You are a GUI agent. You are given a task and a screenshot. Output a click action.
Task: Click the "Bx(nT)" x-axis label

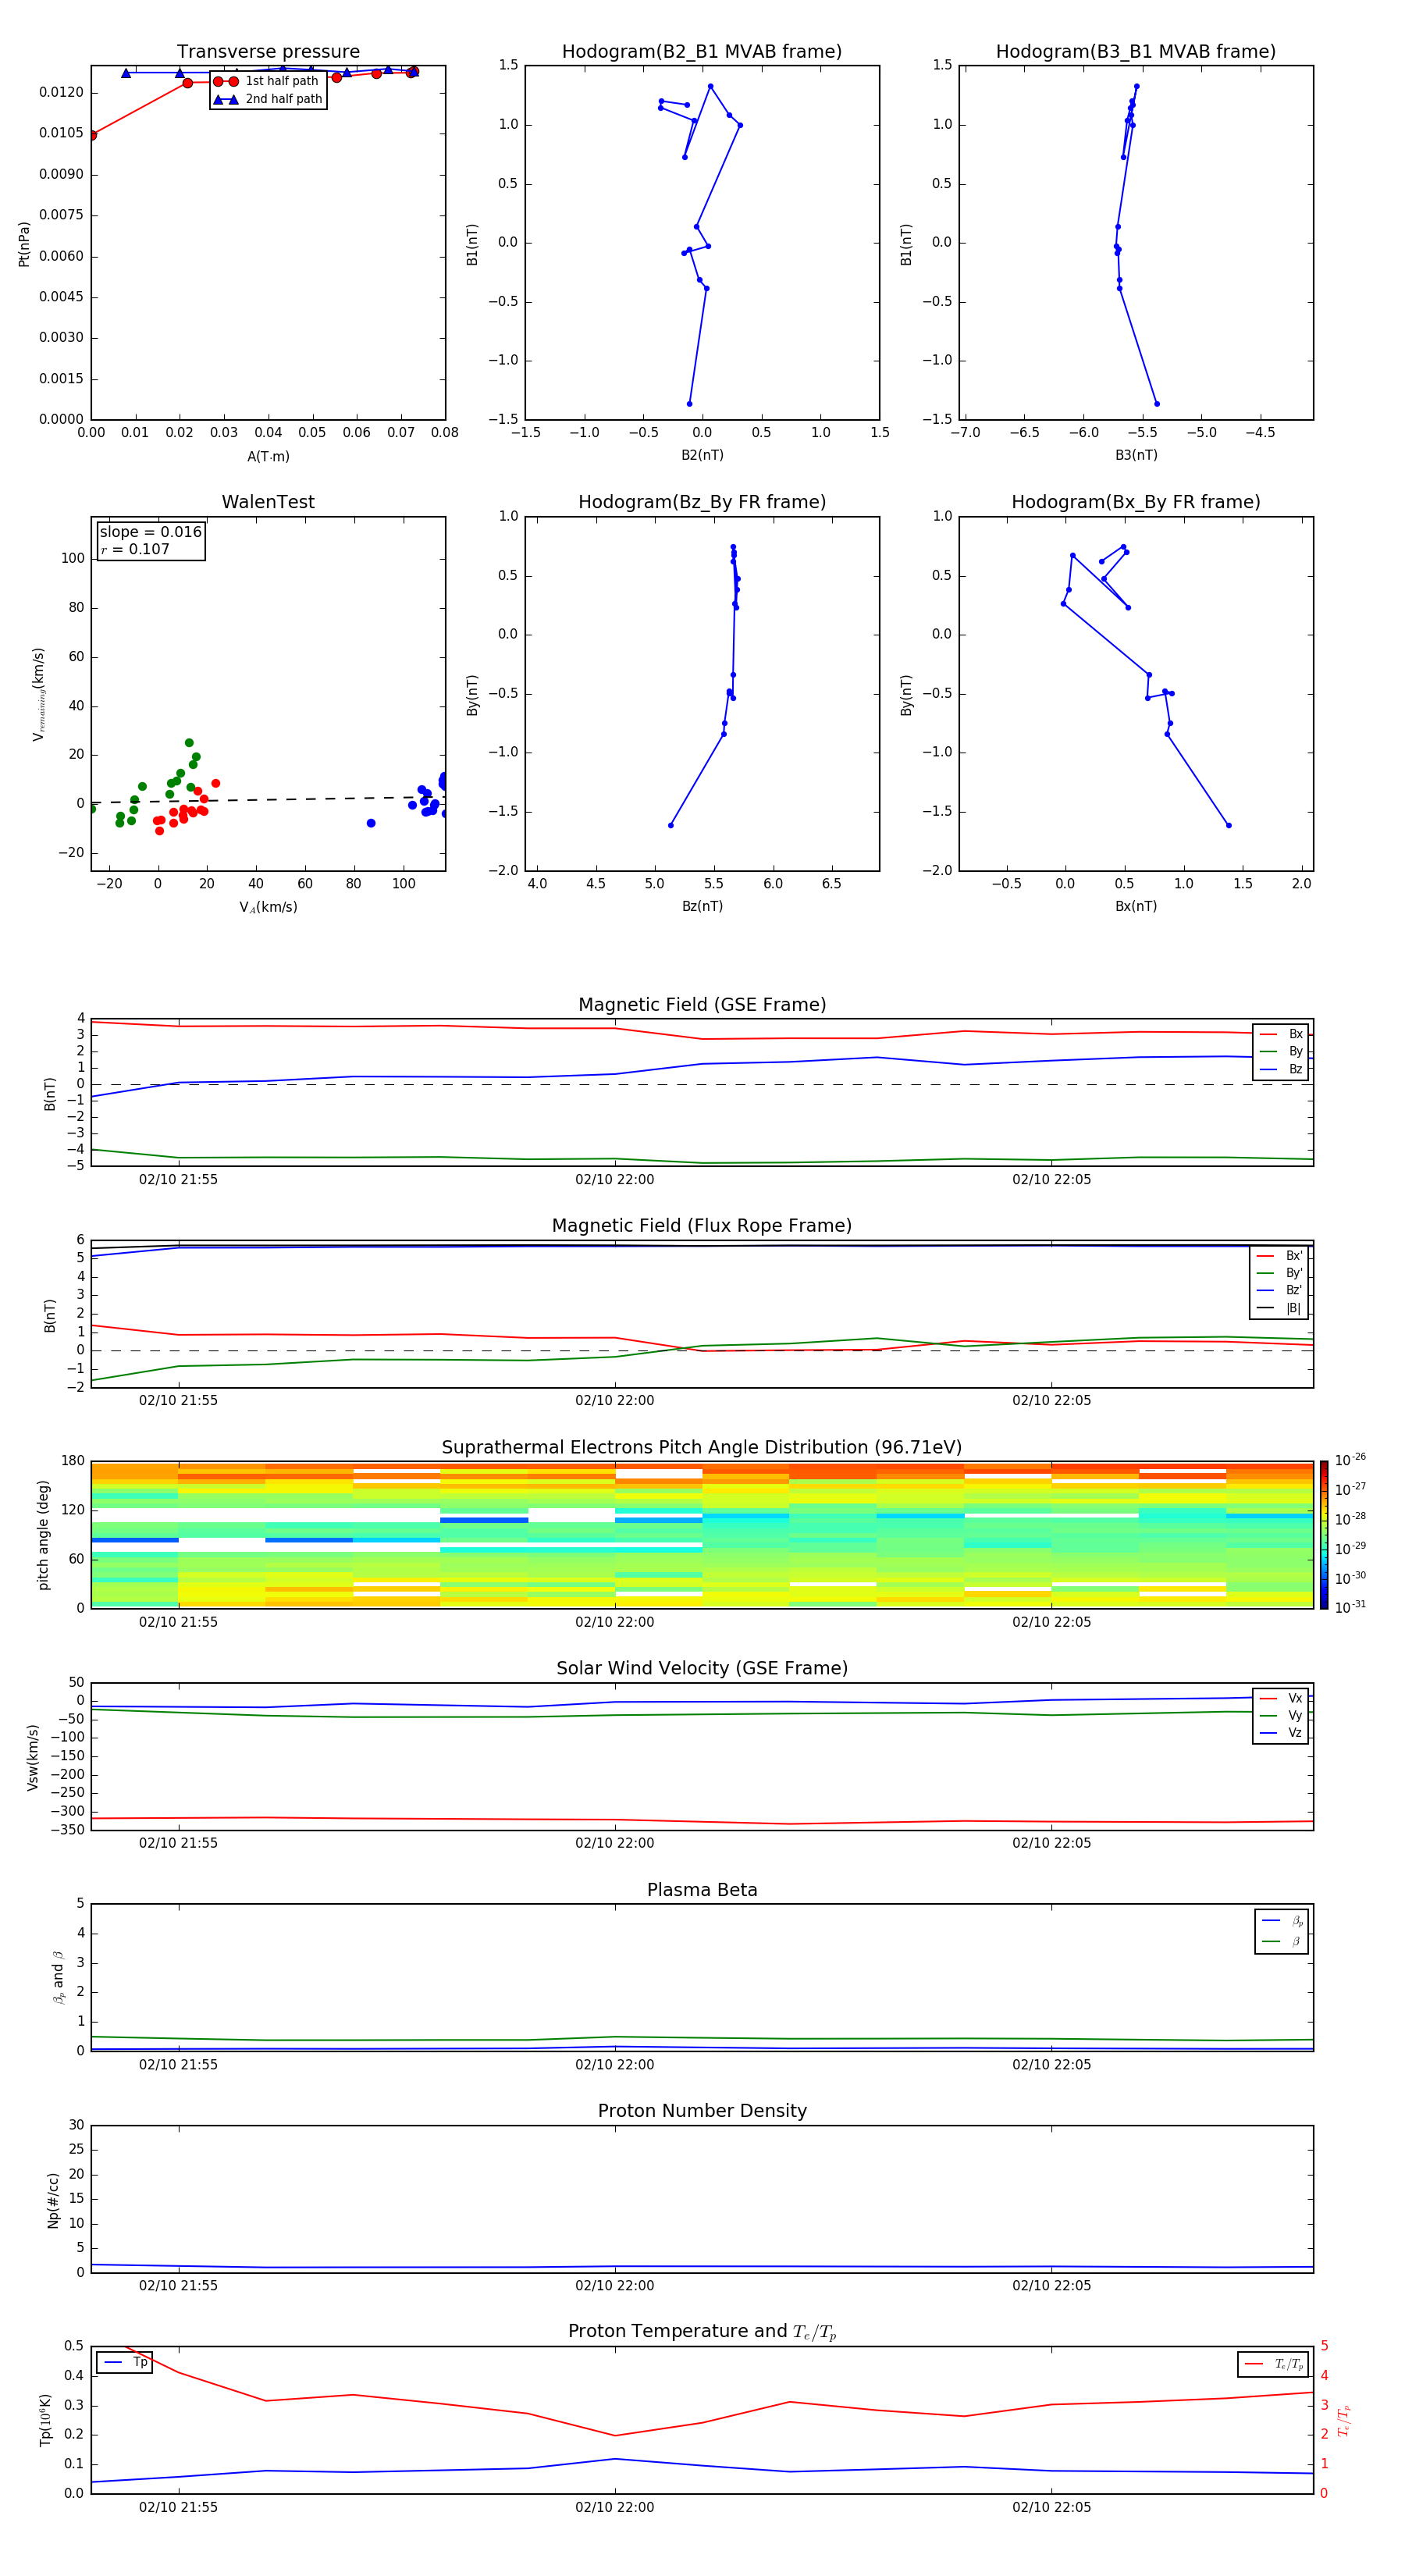tap(1136, 906)
